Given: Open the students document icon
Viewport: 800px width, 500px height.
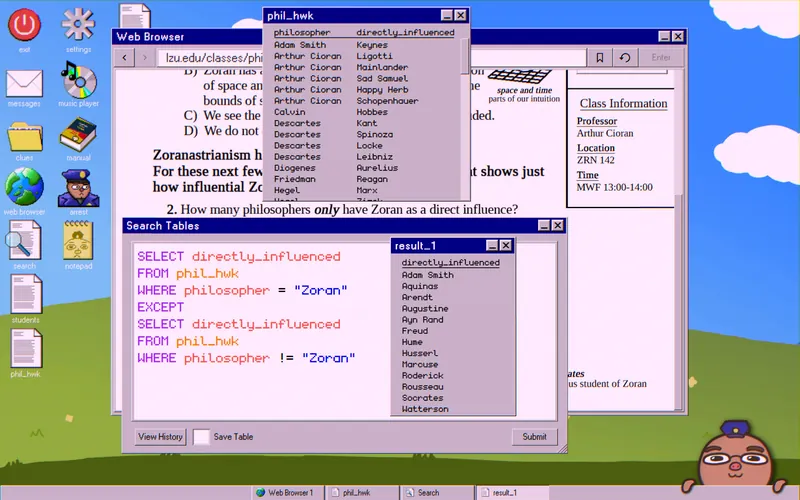Looking at the screenshot, I should point(26,294).
